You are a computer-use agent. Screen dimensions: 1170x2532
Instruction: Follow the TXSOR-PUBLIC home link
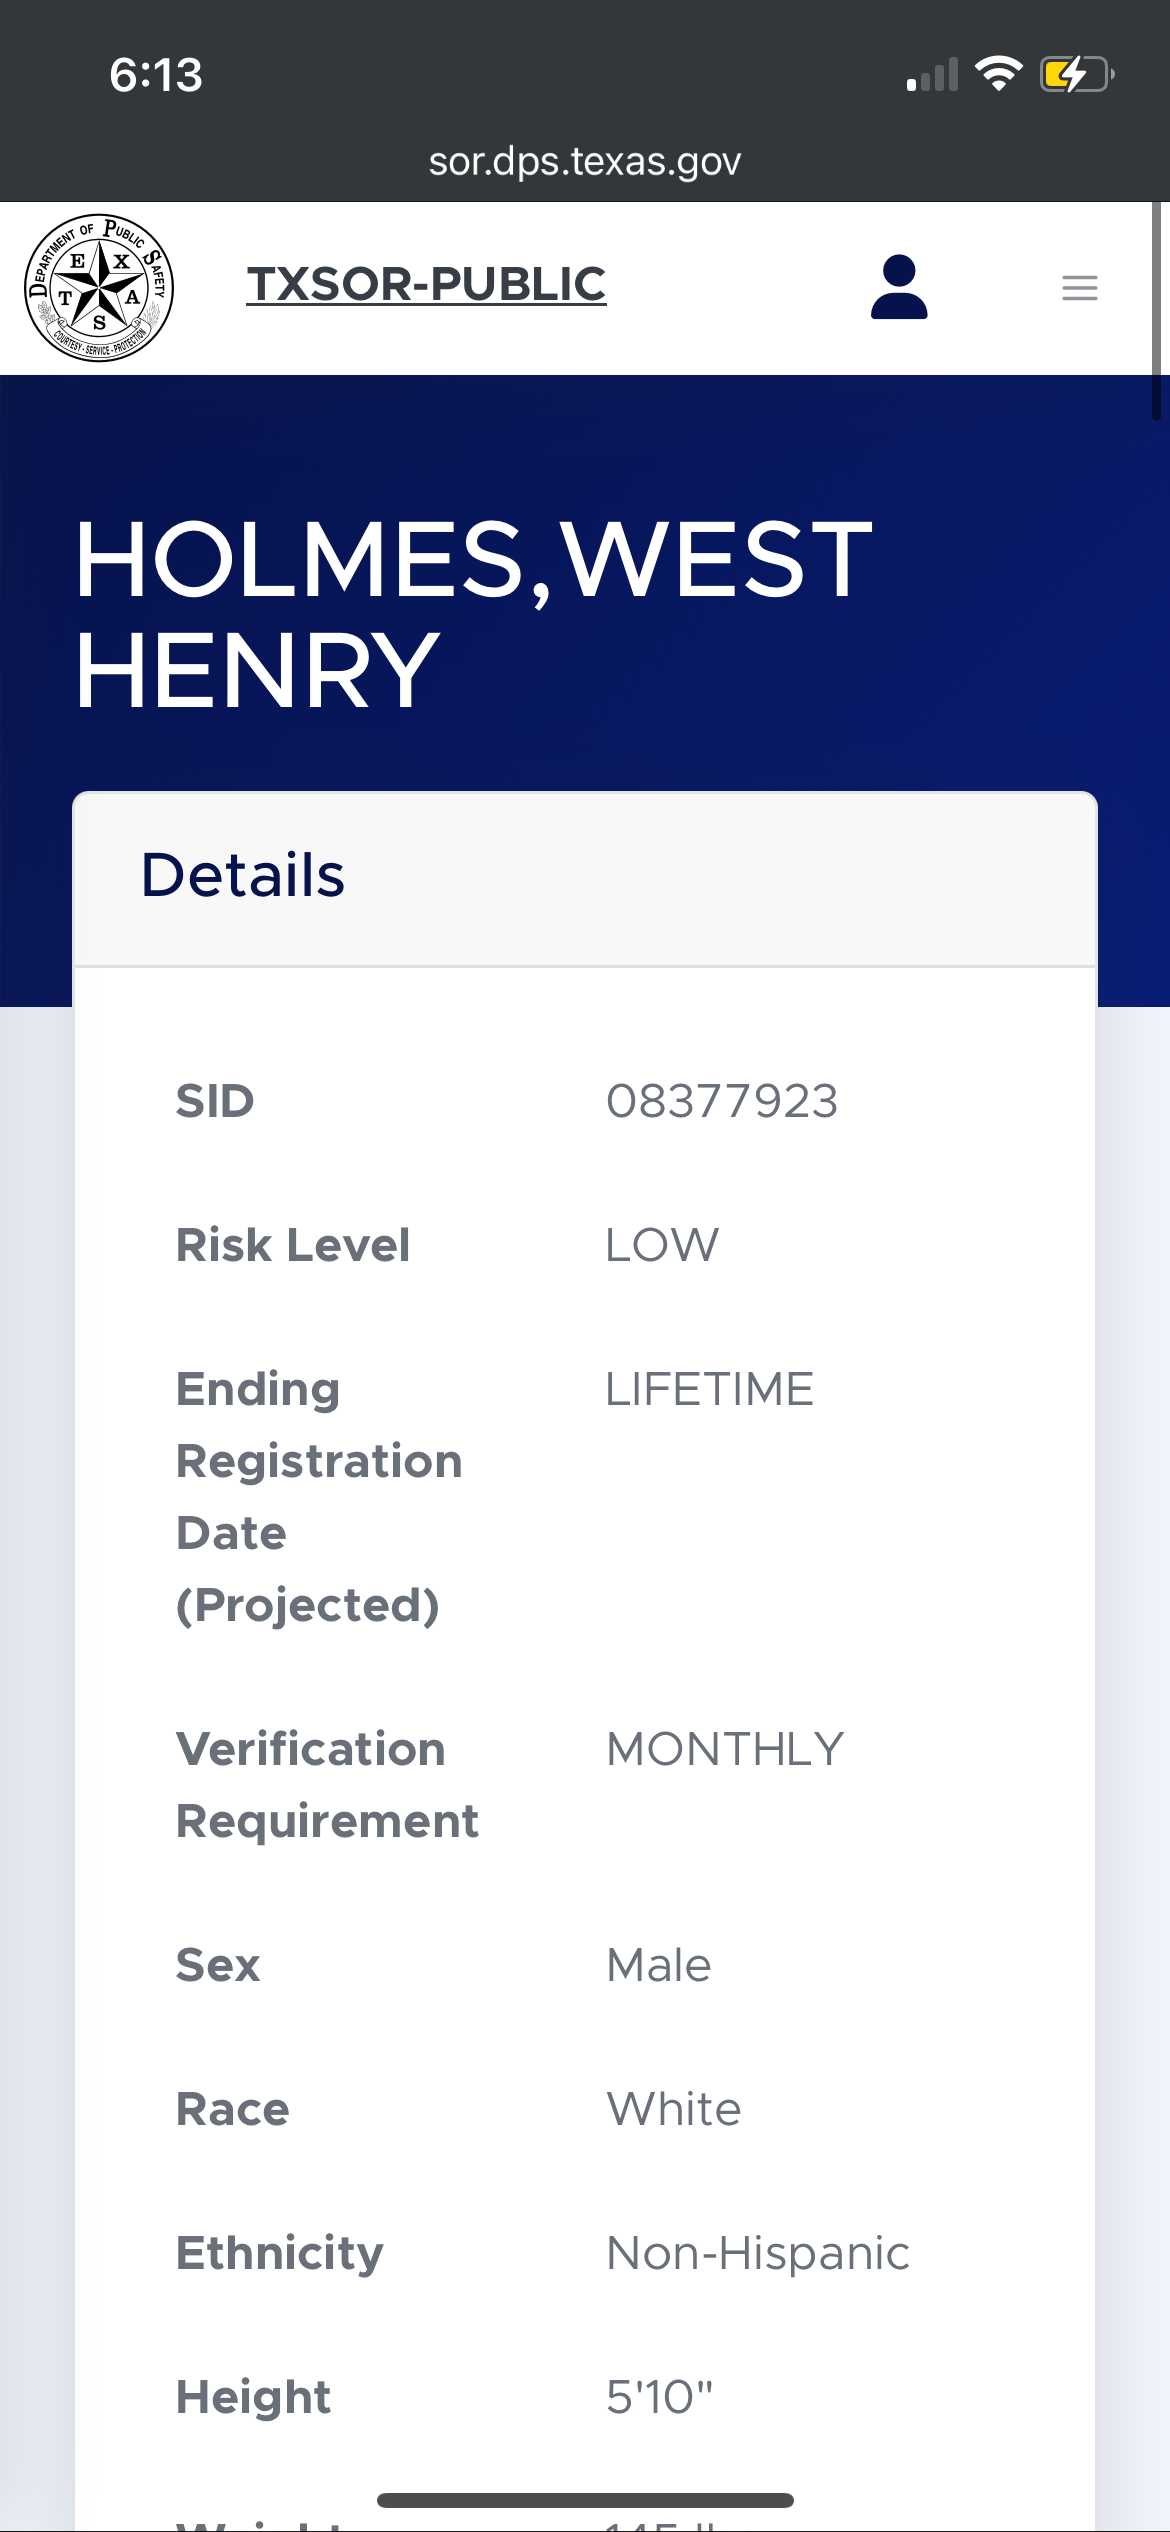click(x=426, y=284)
